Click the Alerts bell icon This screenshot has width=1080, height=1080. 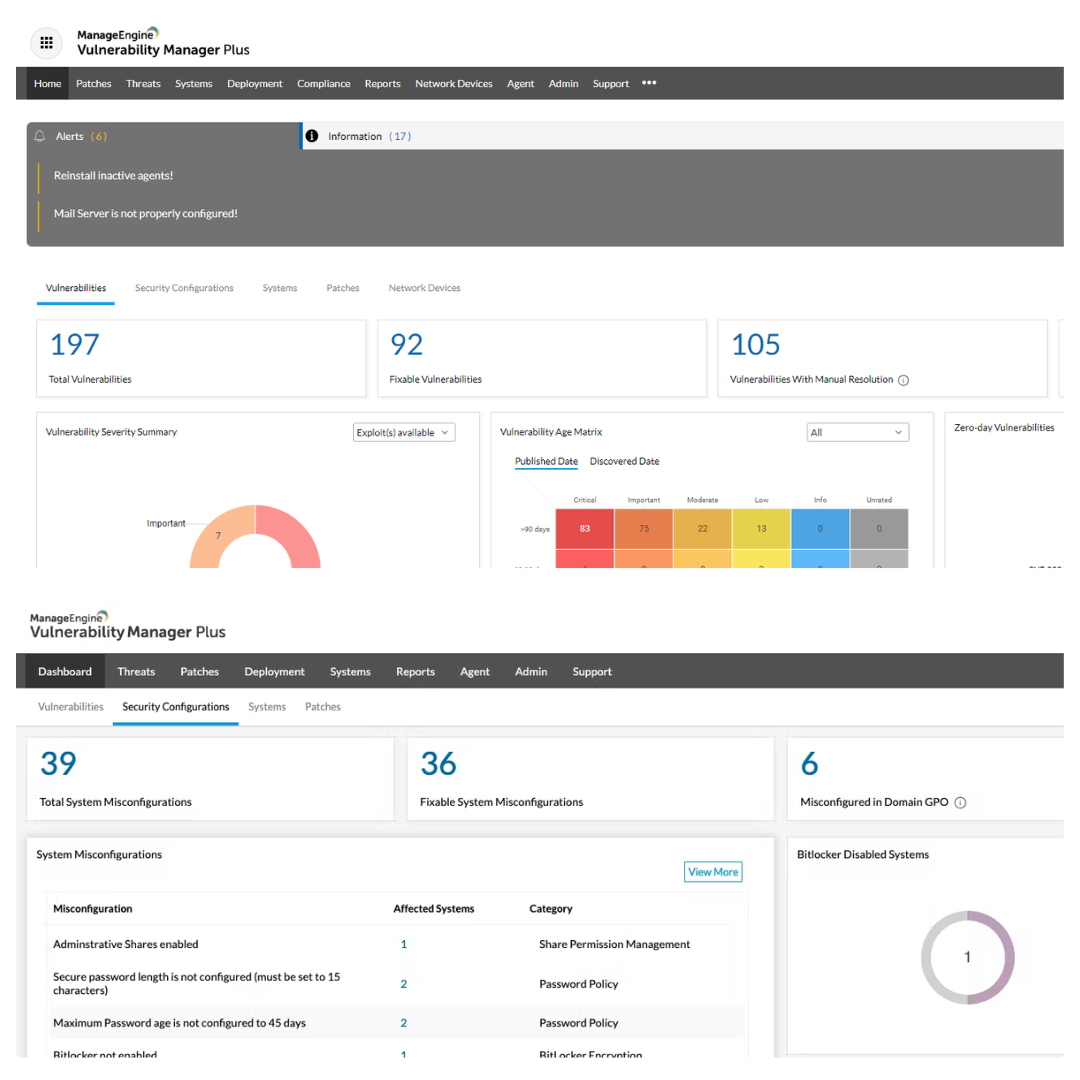pos(40,136)
